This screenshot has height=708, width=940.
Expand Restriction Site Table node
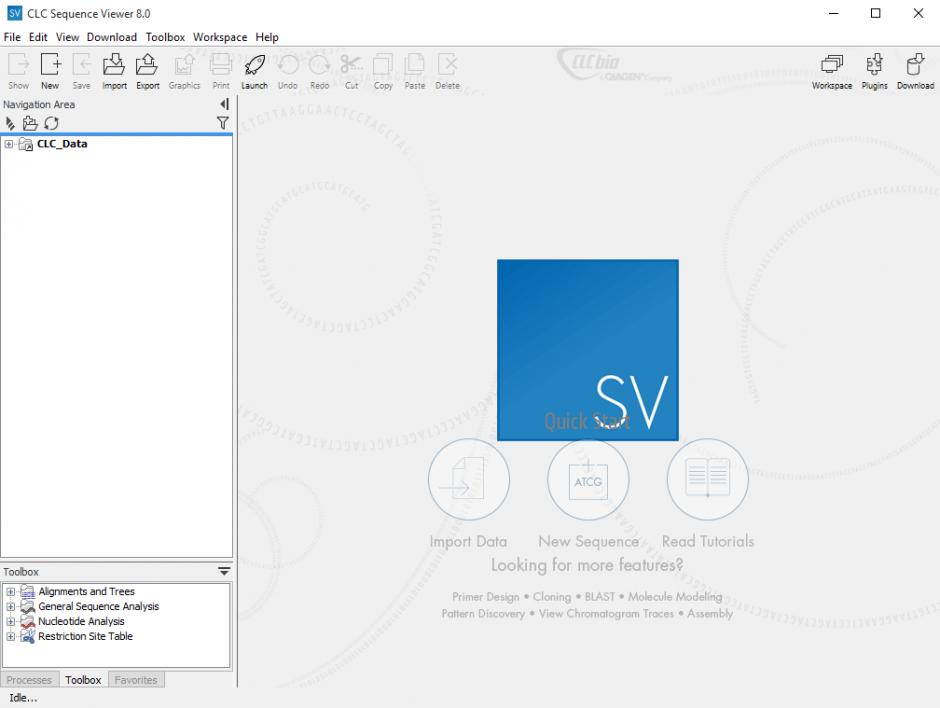pos(10,637)
